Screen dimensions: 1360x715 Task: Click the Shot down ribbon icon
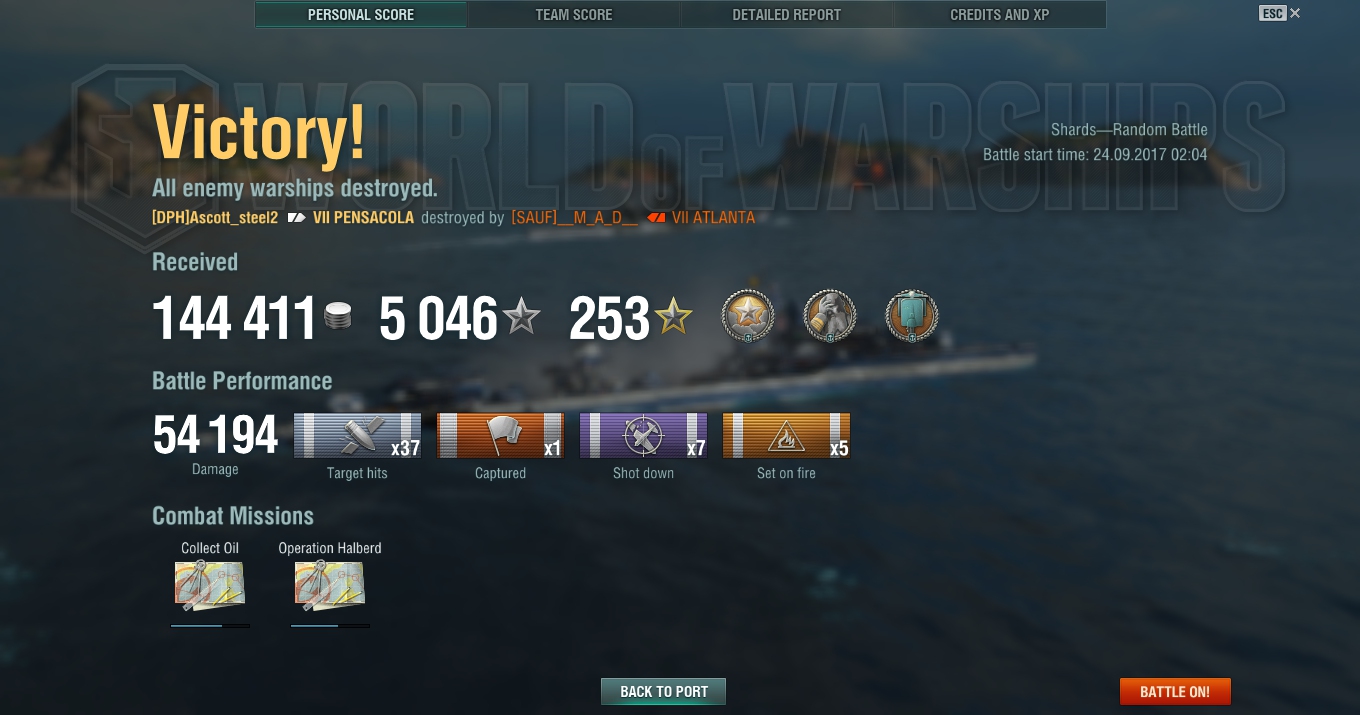(x=643, y=436)
